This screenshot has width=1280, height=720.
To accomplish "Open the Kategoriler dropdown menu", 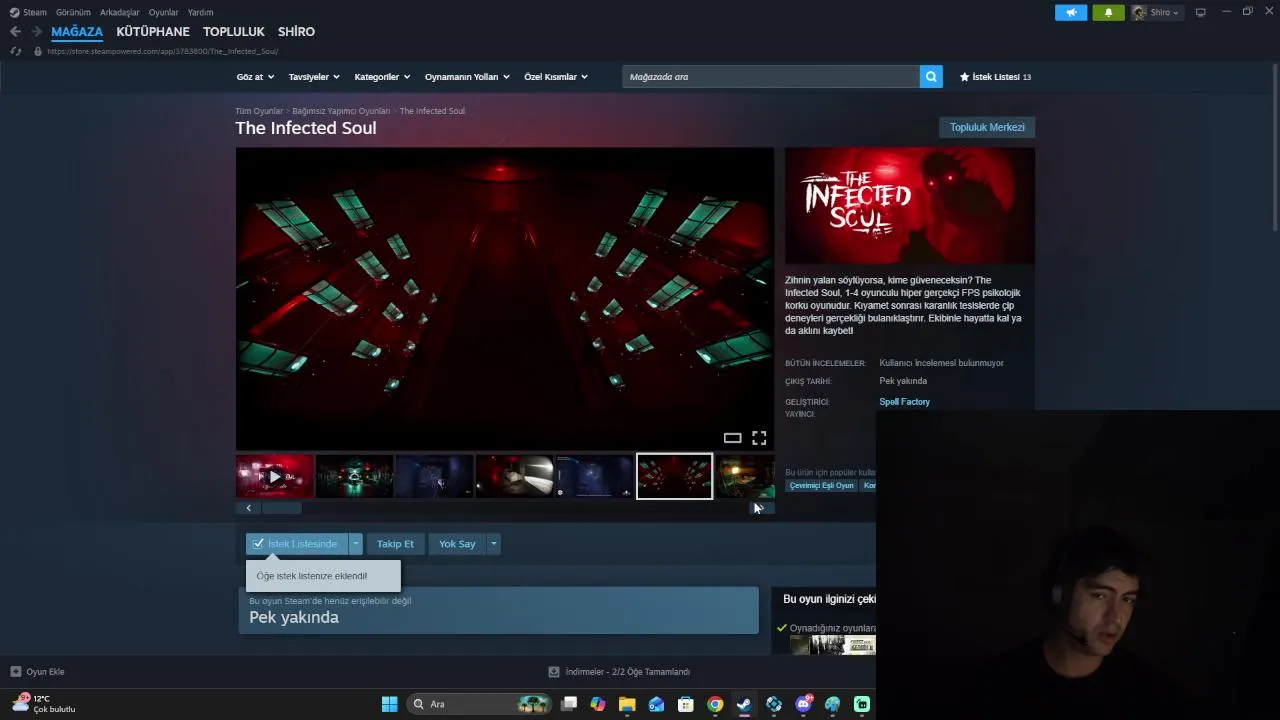I will point(382,77).
